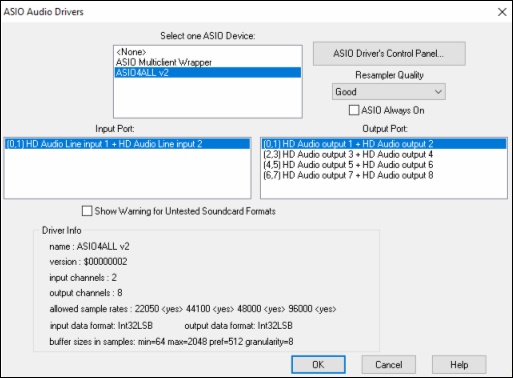Open the Good resampler quality combo box
This screenshot has height=378, width=513.
389,92
